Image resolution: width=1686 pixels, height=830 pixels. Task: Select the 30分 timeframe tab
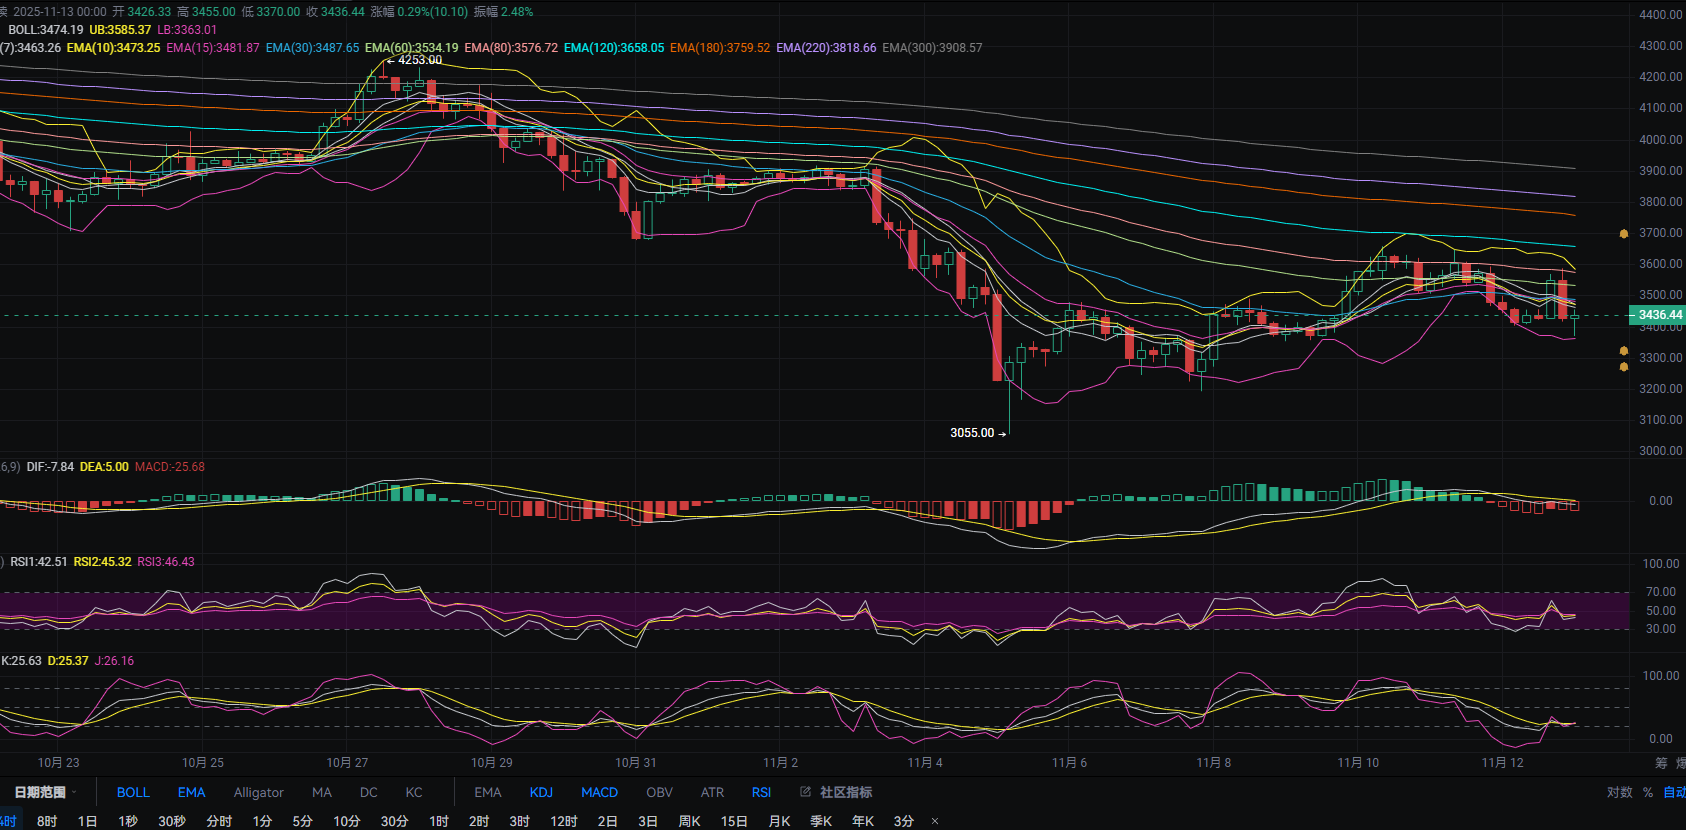point(394,821)
